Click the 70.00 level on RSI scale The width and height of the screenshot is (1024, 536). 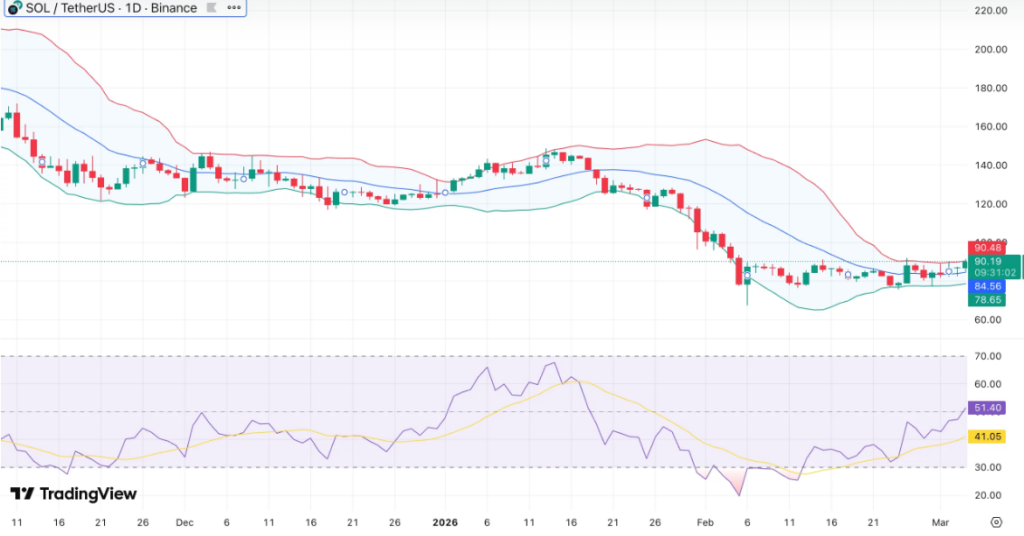(x=988, y=356)
